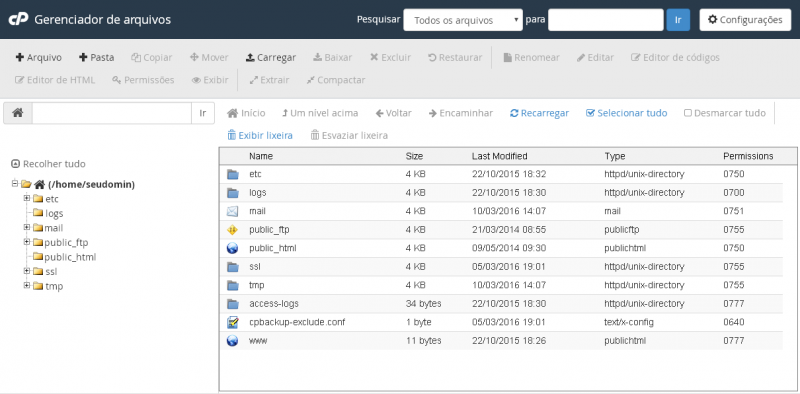Expand the ssl folder in tree
This screenshot has height=394, width=800.
(x=27, y=271)
